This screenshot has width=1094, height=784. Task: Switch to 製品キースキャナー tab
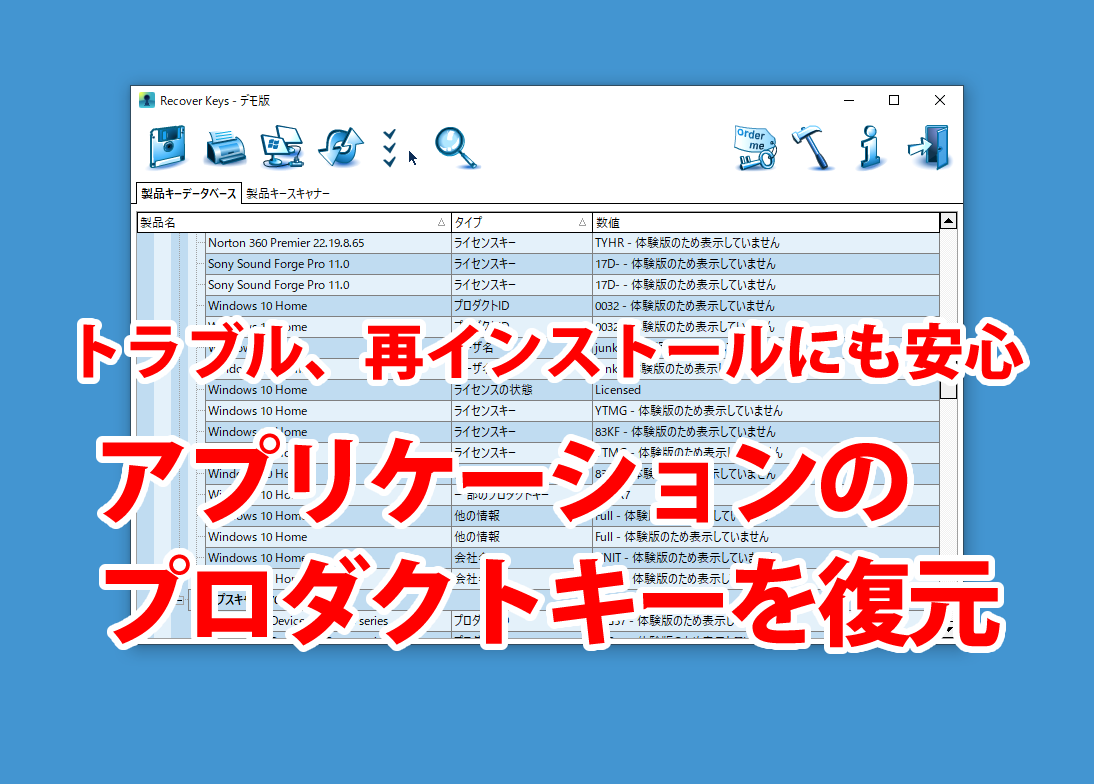tap(287, 194)
